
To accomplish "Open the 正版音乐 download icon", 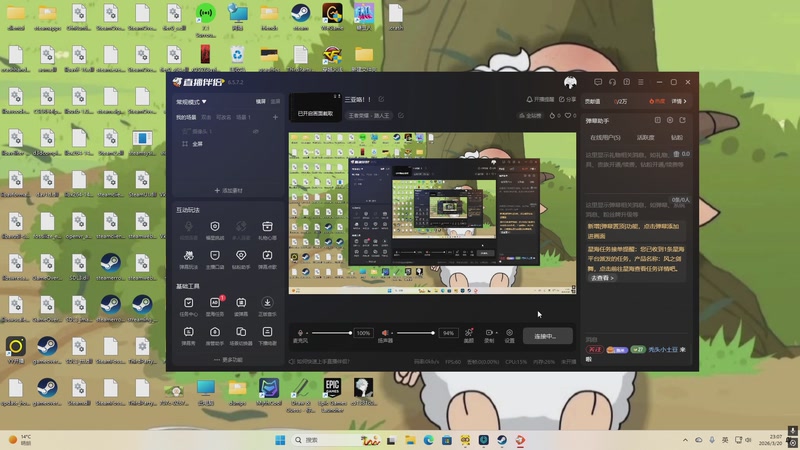I will (x=267, y=303).
